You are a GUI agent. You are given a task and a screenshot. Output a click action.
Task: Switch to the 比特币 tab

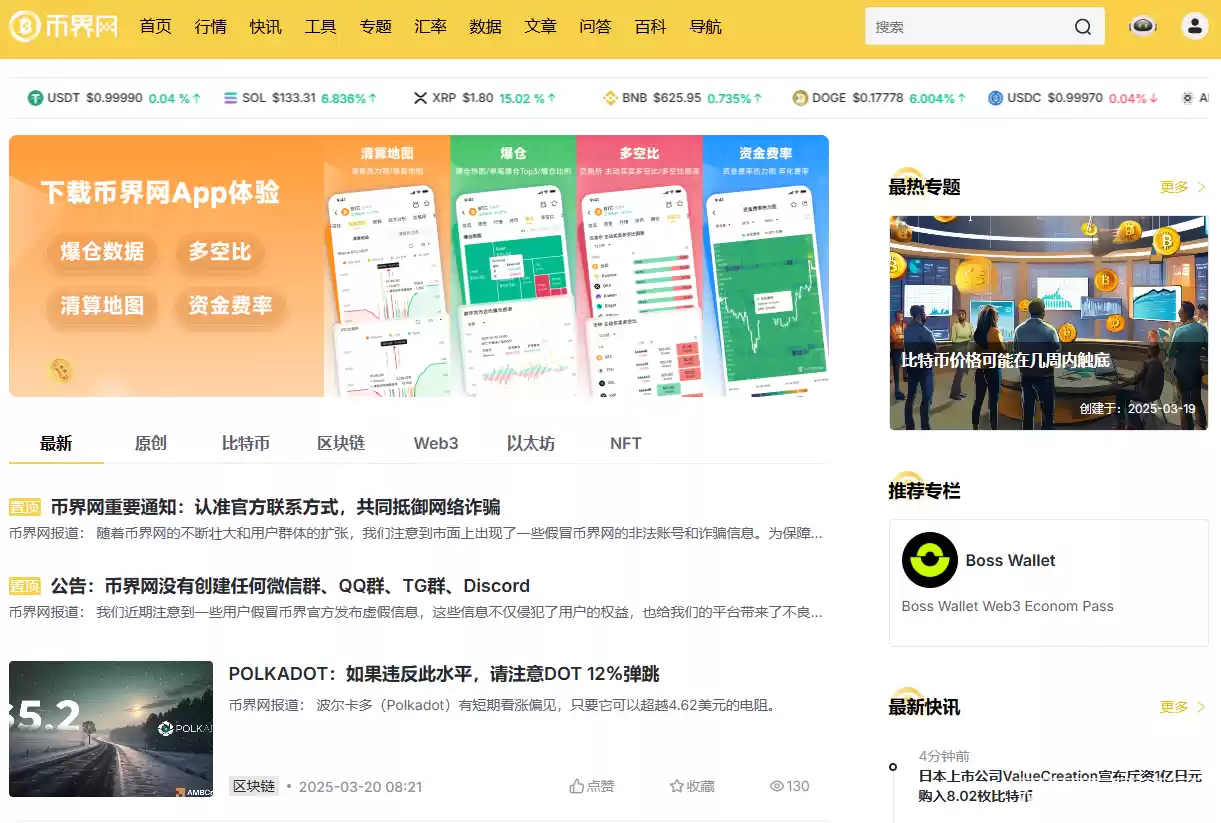(246, 443)
